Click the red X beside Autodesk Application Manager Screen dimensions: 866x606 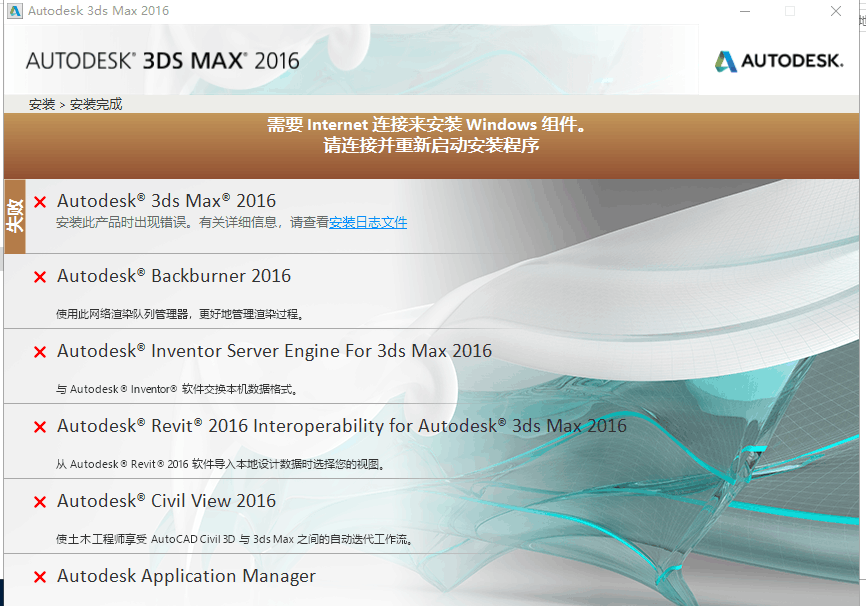point(40,577)
